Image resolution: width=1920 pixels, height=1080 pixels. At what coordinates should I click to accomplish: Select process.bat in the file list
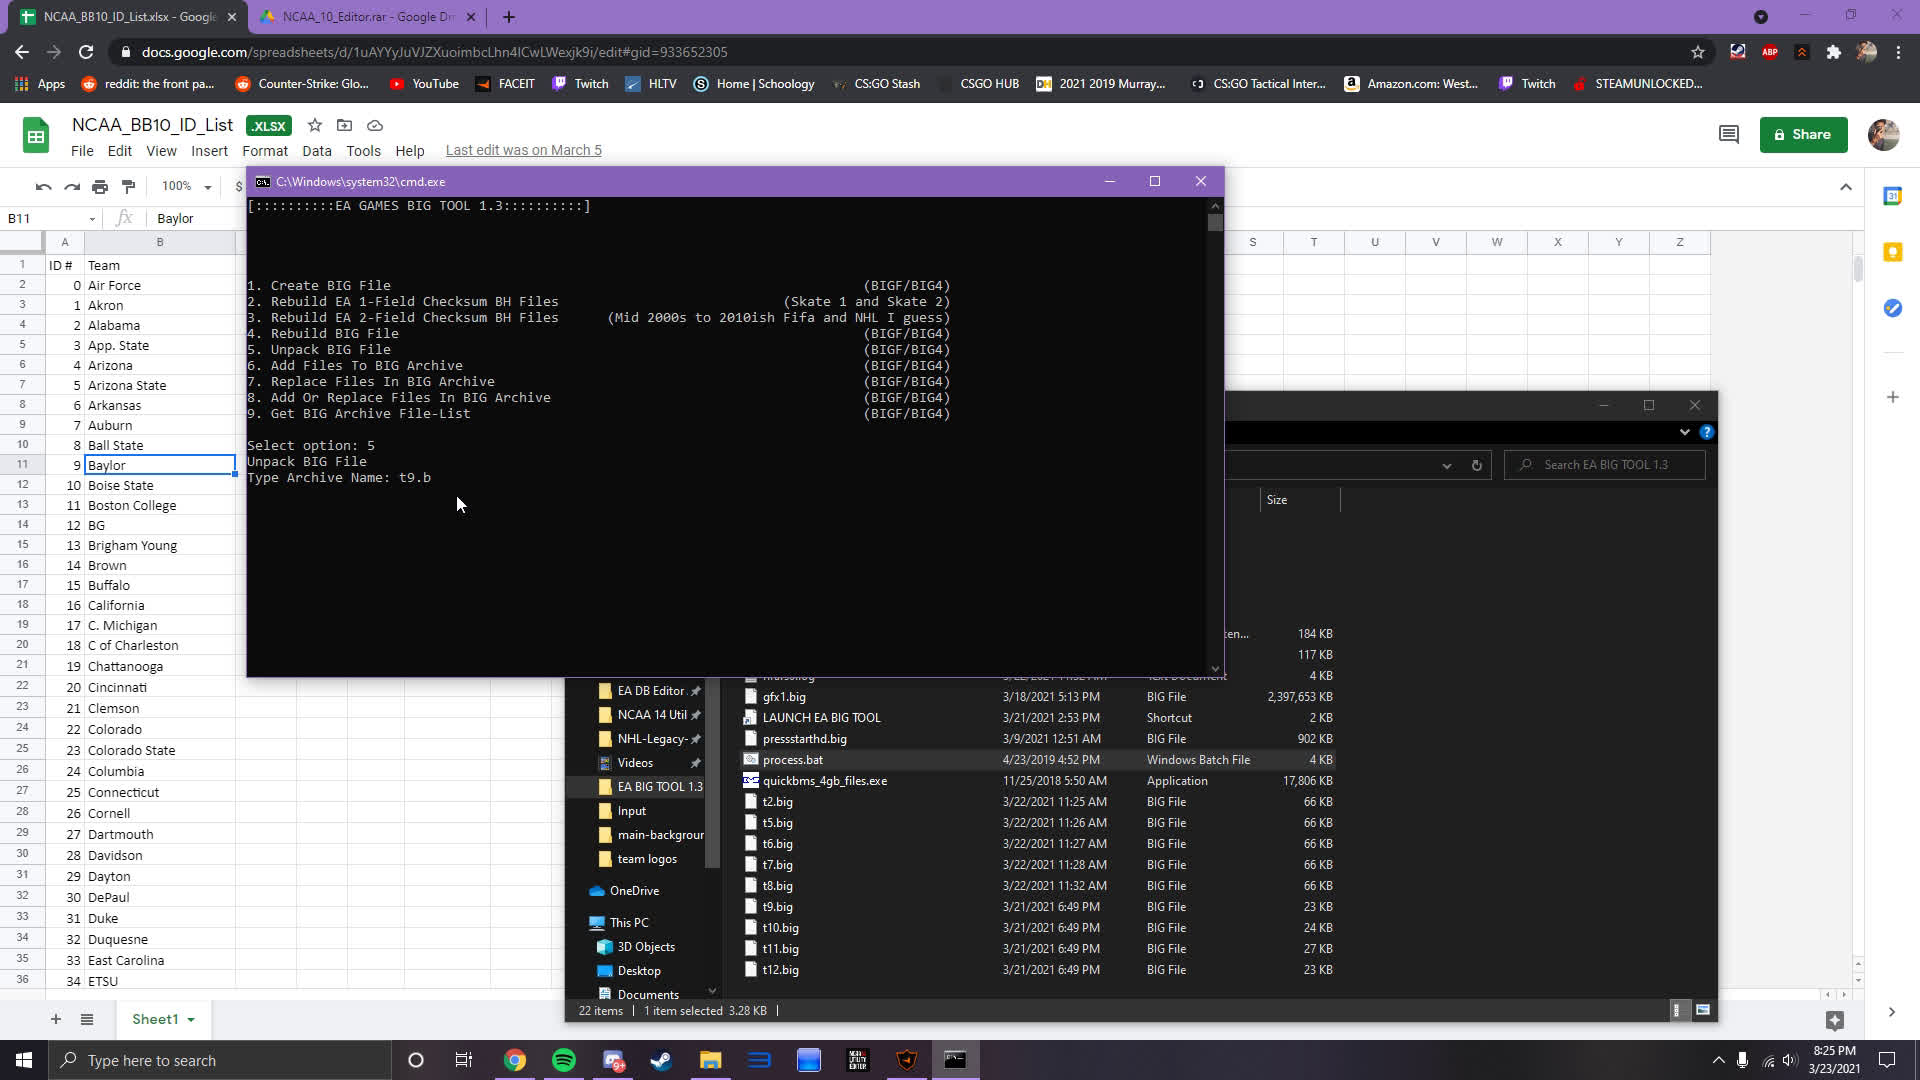[x=792, y=760]
